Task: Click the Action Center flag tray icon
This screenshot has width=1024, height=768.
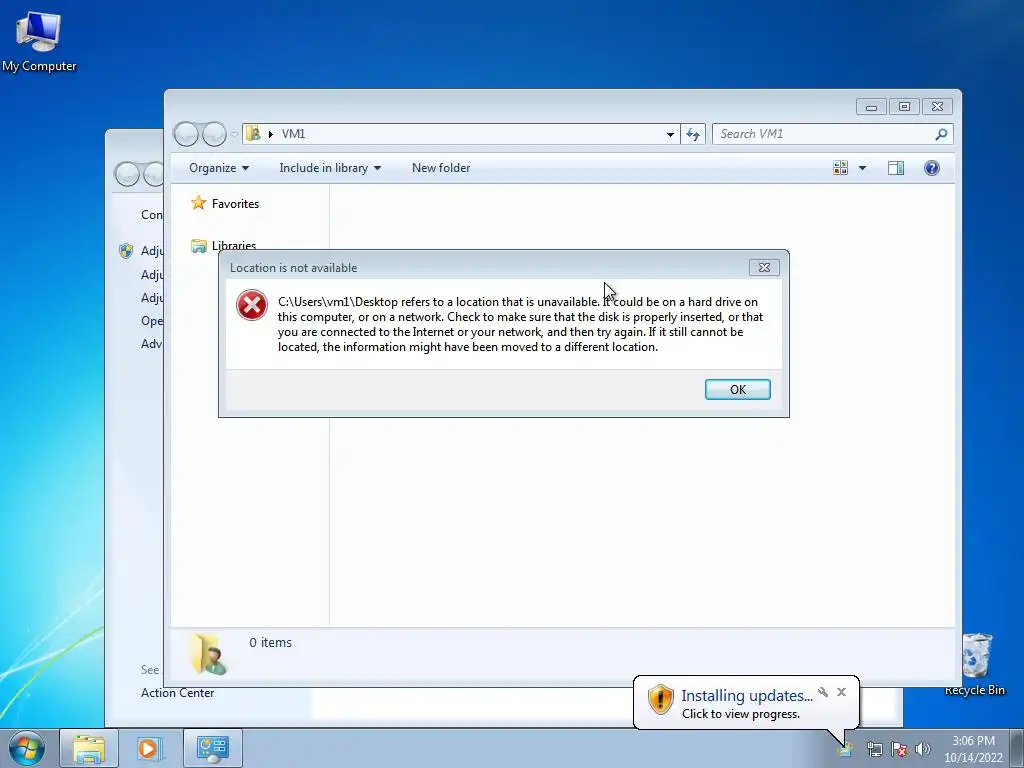Action: (899, 749)
